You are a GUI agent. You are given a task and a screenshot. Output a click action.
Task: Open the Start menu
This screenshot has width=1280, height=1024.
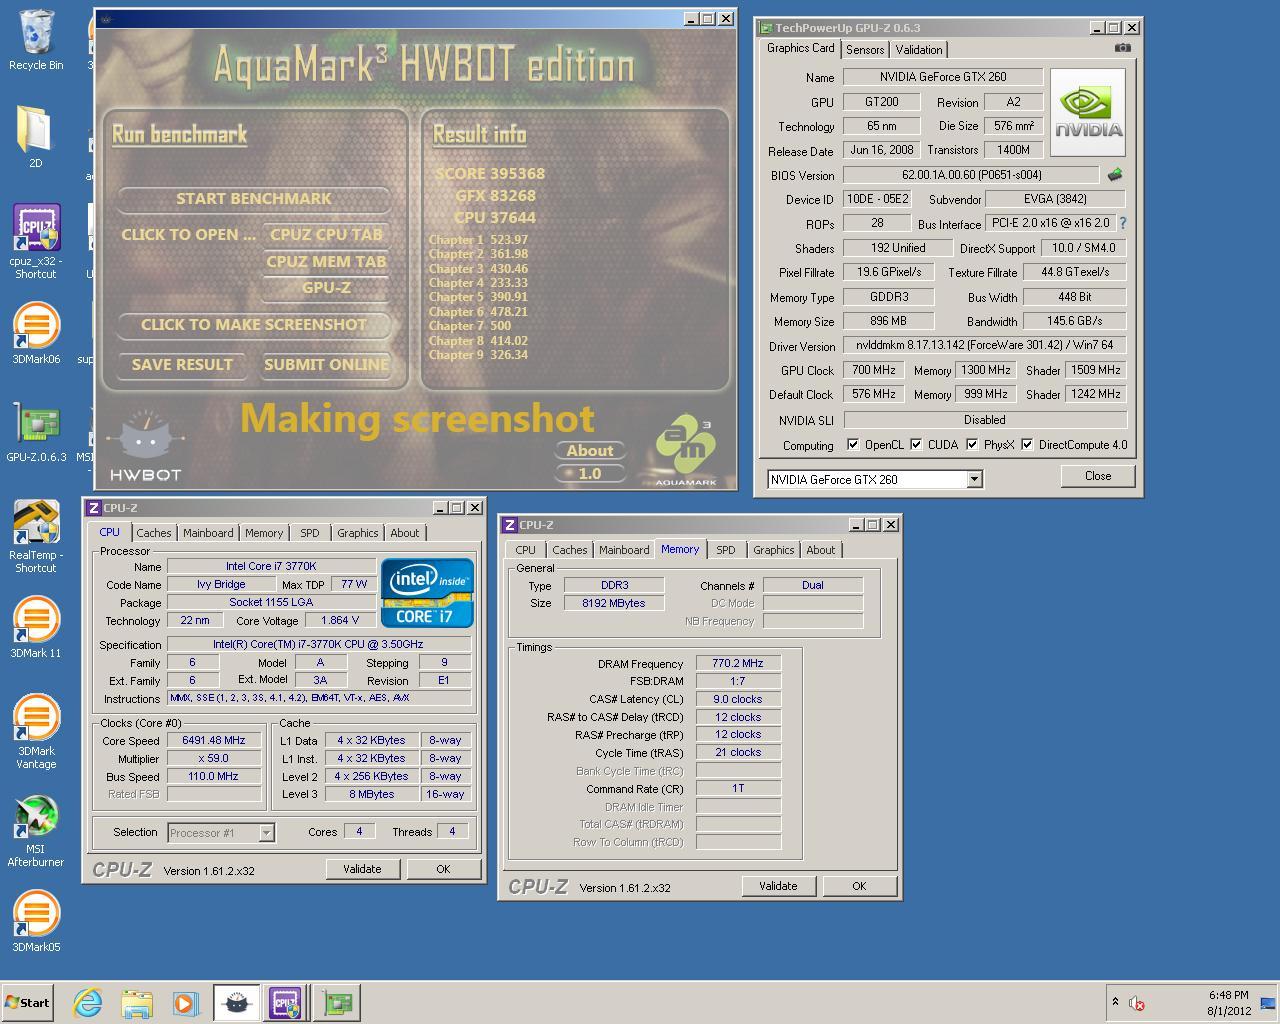click(x=27, y=1003)
